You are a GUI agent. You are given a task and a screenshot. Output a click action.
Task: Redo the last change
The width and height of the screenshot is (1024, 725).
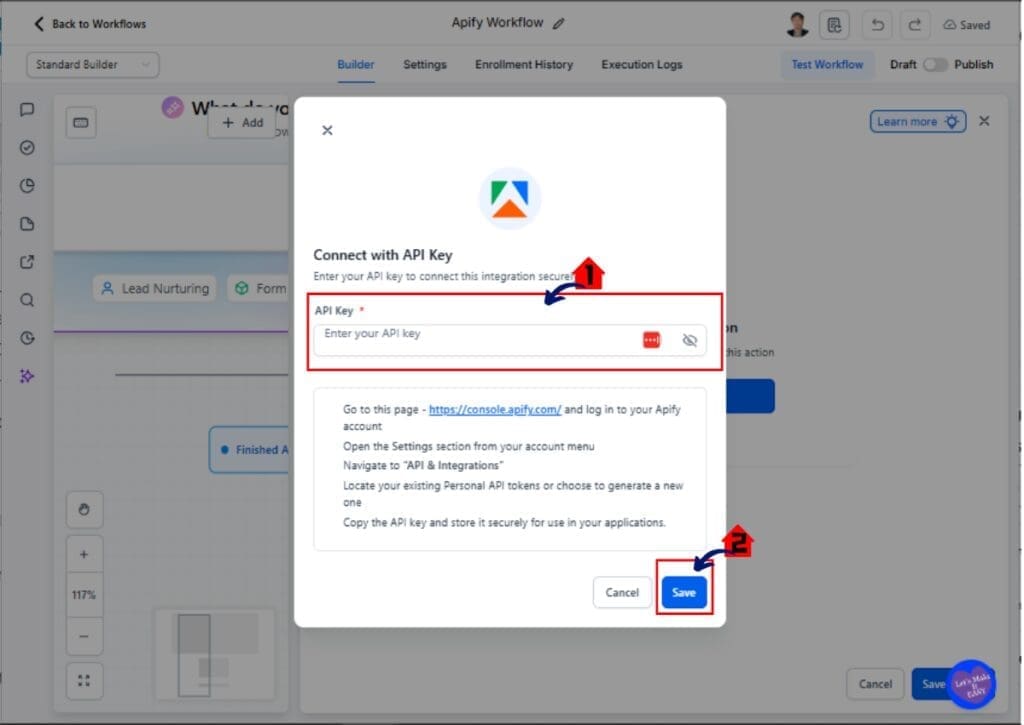(x=914, y=25)
